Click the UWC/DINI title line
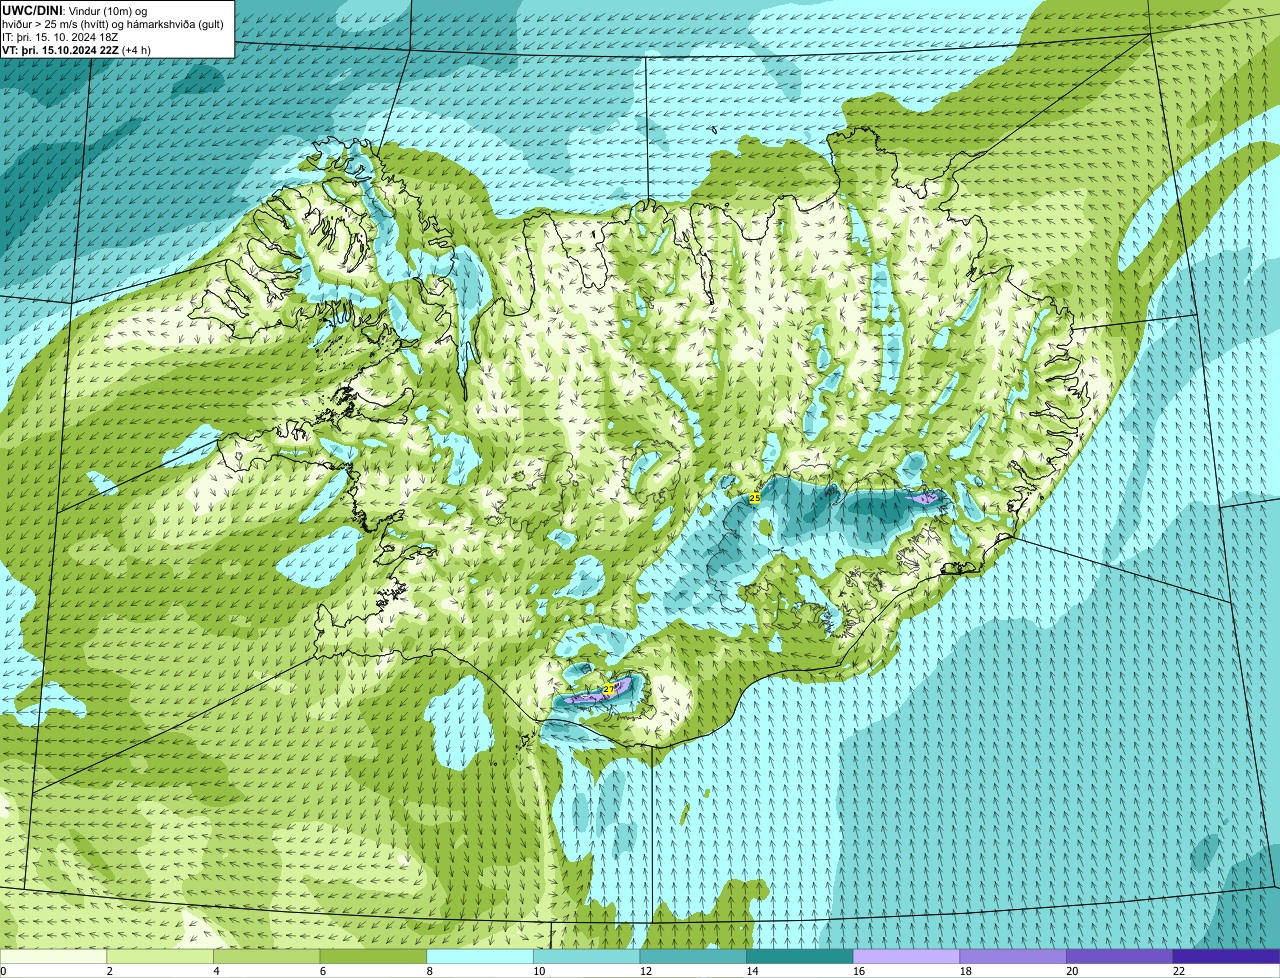Image resolution: width=1280 pixels, height=978 pixels. click(x=75, y=11)
